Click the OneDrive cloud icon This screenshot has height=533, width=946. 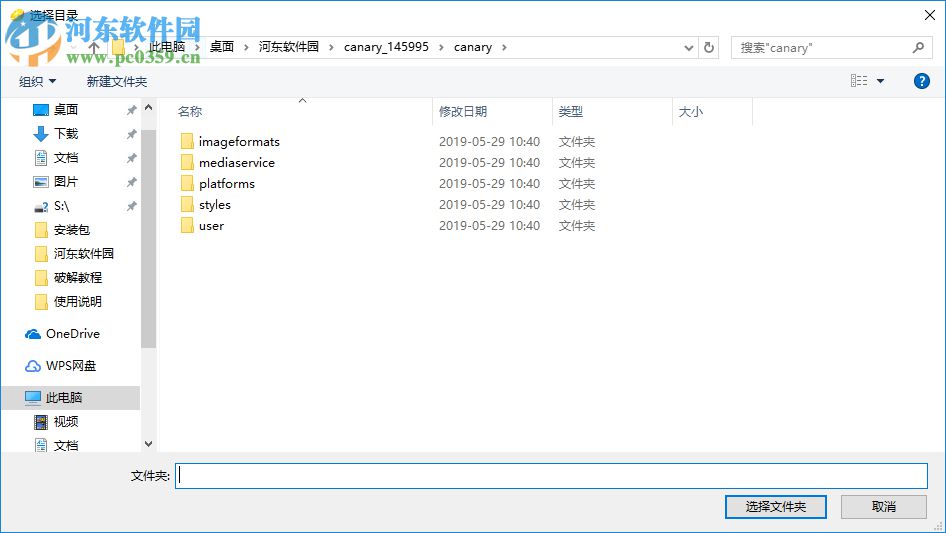tap(33, 334)
